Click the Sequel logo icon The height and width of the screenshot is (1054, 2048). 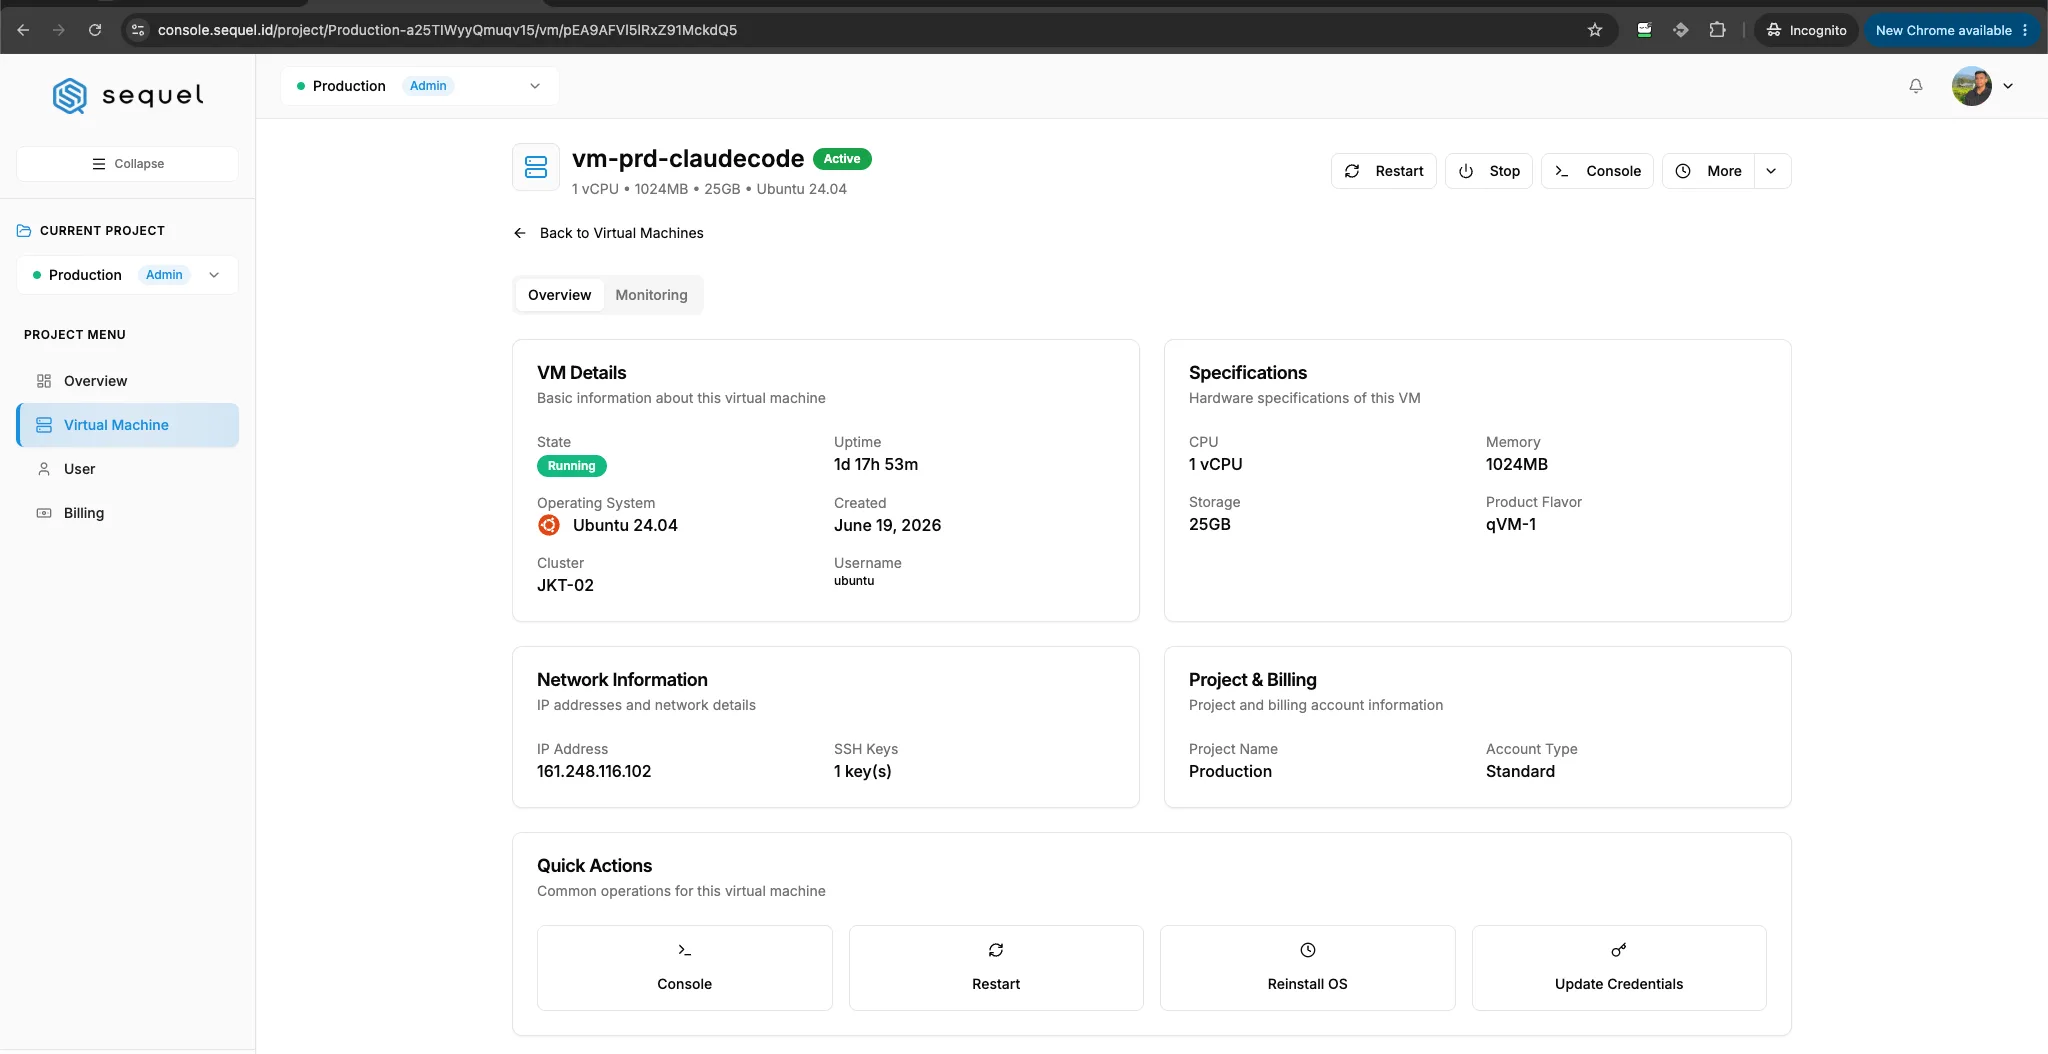tap(70, 96)
